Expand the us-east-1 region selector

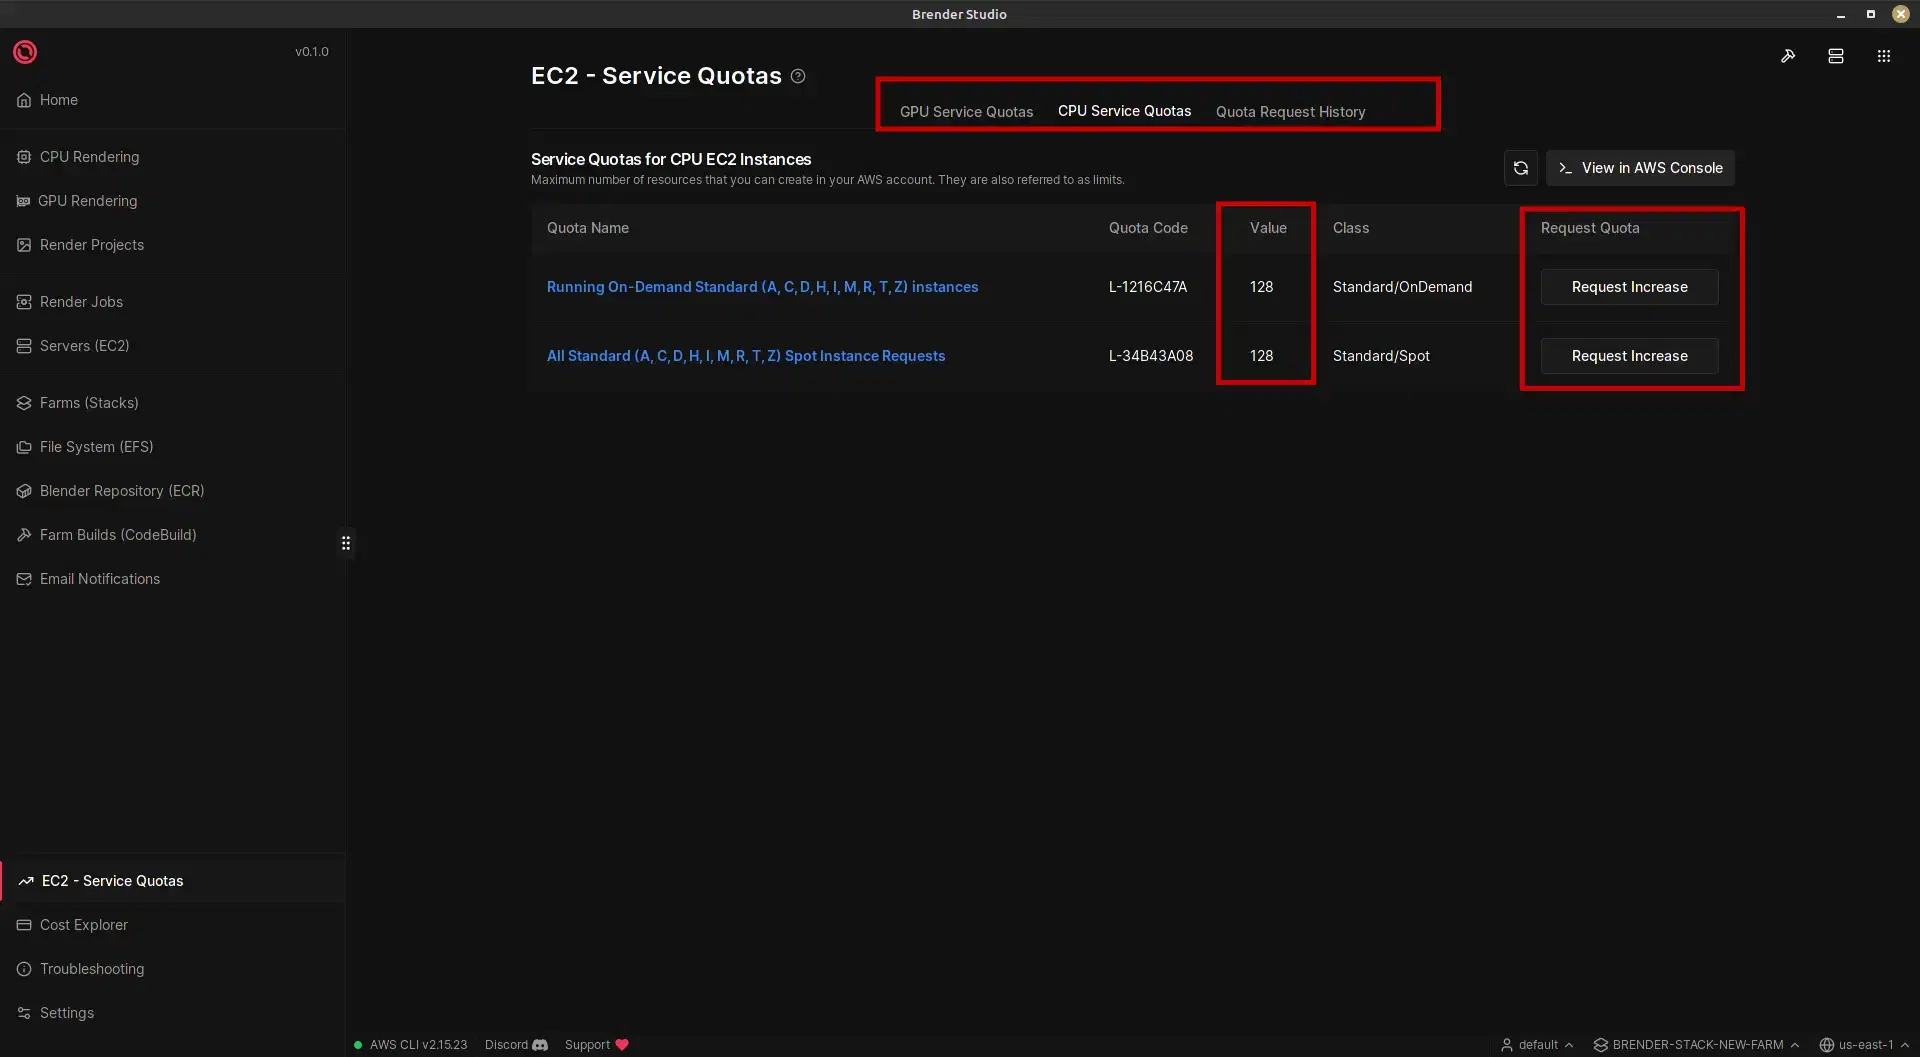[1864, 1045]
